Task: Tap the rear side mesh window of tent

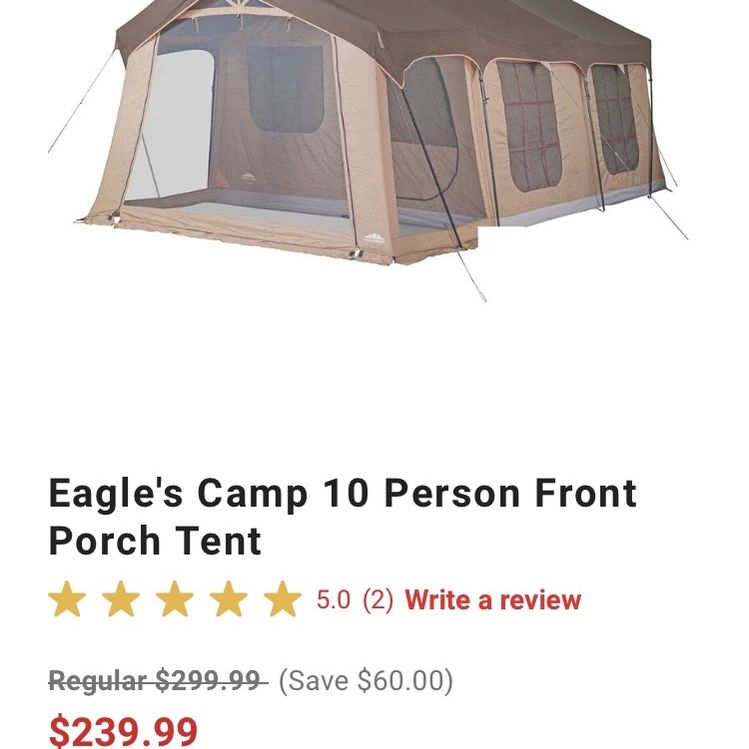Action: (616, 119)
